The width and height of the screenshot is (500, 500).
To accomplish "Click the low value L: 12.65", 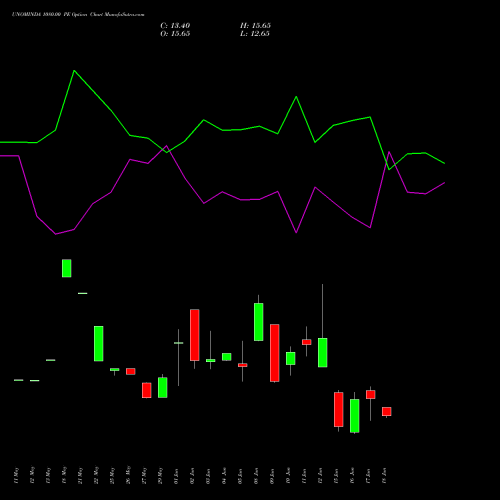I will 255,34.
